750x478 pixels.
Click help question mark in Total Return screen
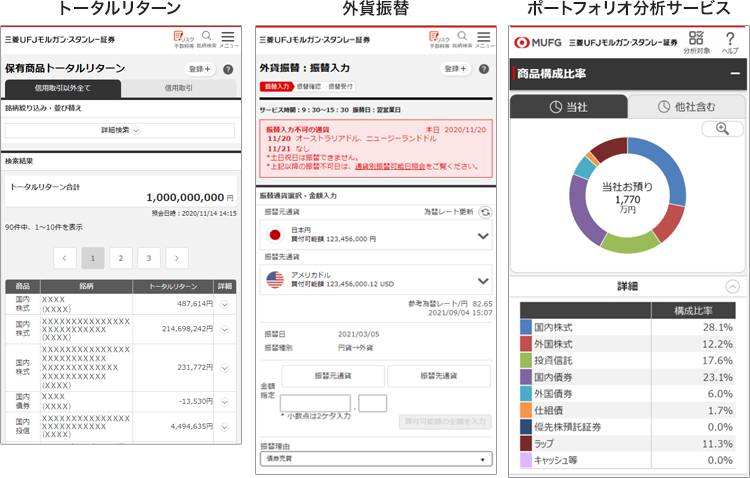pyautogui.click(x=228, y=69)
